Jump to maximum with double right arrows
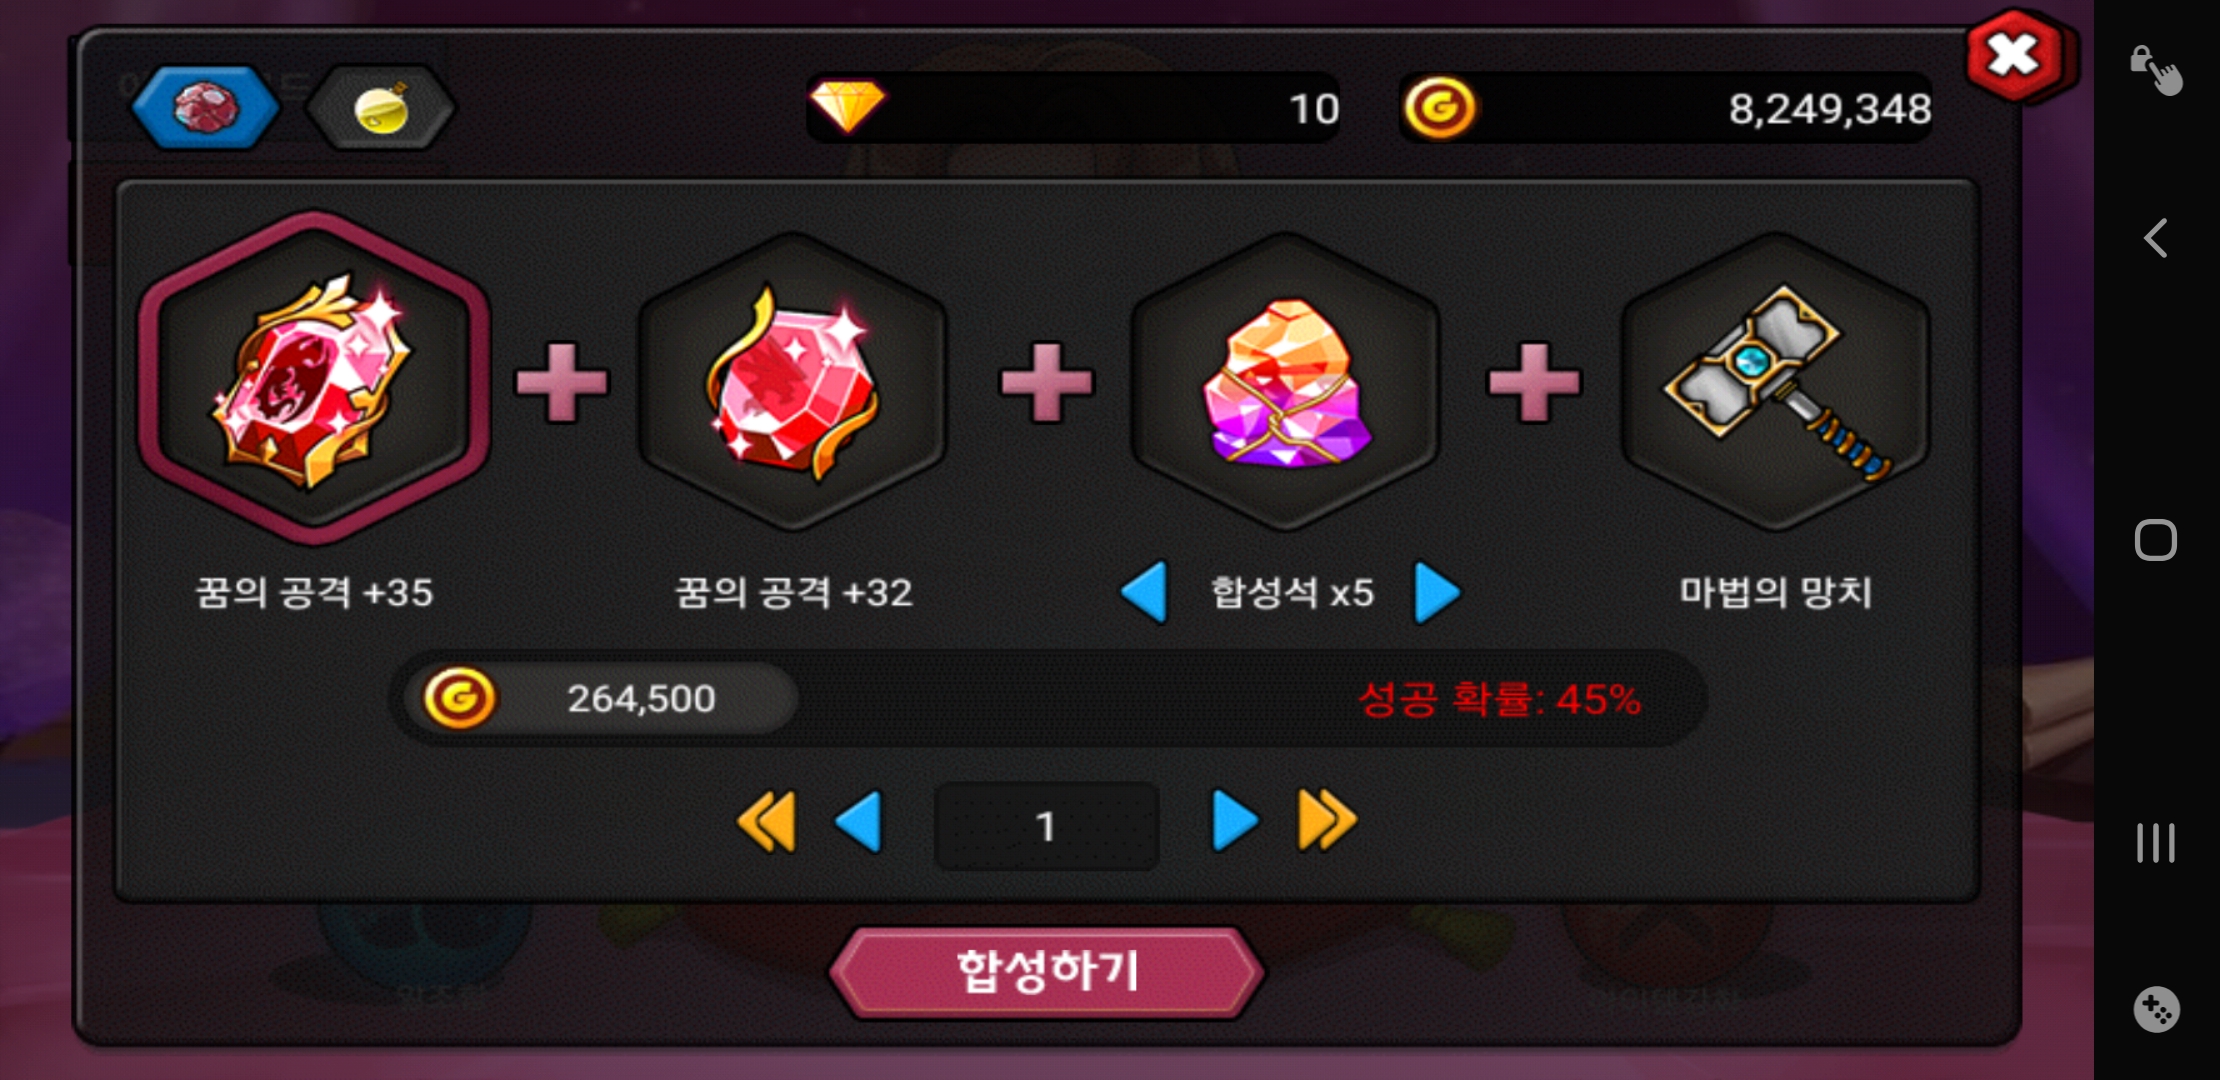Viewport: 2220px width, 1080px height. [x=1327, y=821]
